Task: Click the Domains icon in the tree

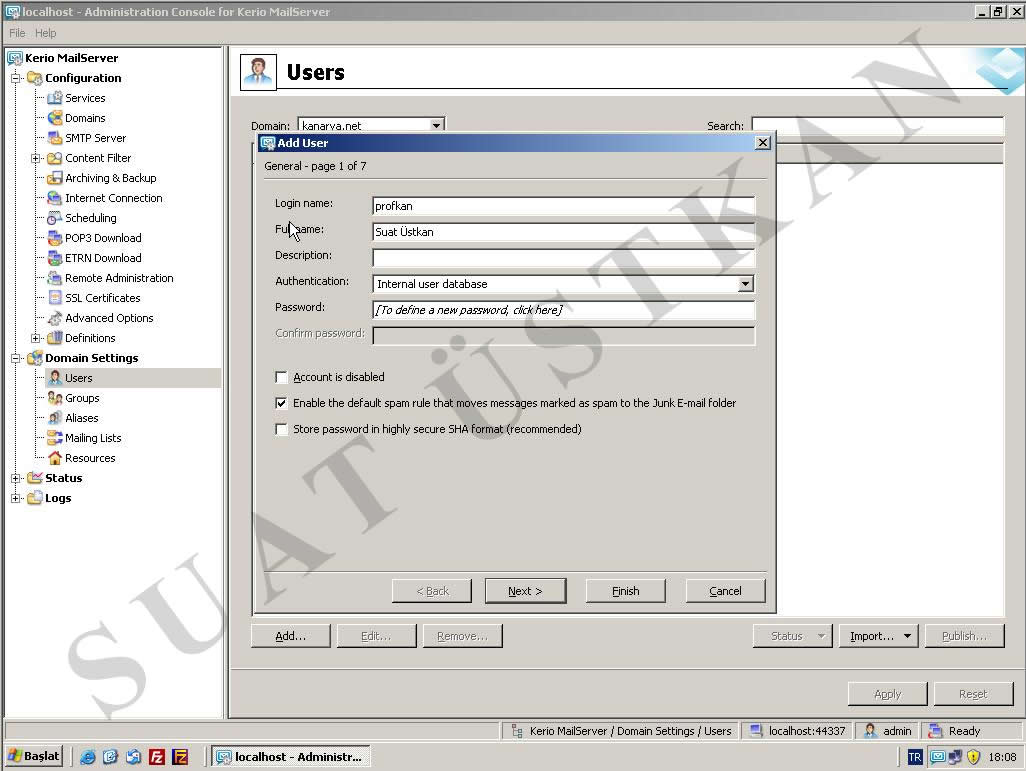Action: [x=55, y=118]
